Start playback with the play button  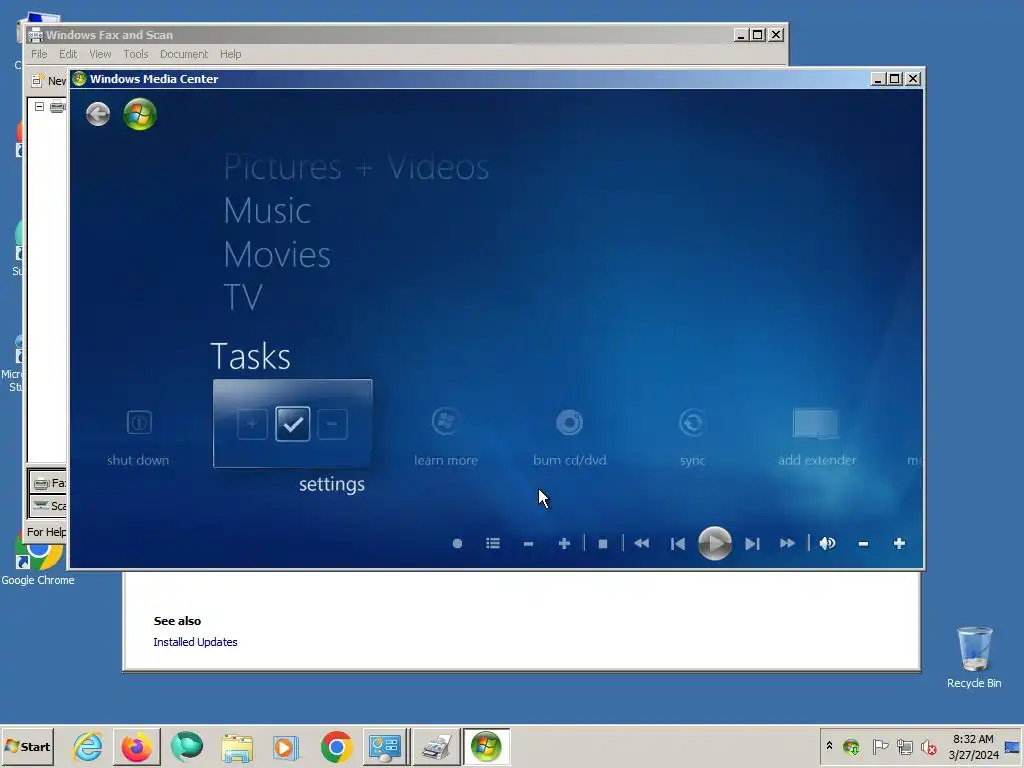click(714, 543)
